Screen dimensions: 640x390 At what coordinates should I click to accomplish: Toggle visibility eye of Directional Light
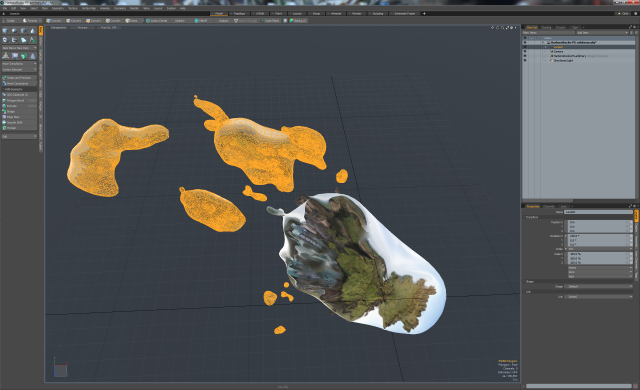click(x=525, y=60)
